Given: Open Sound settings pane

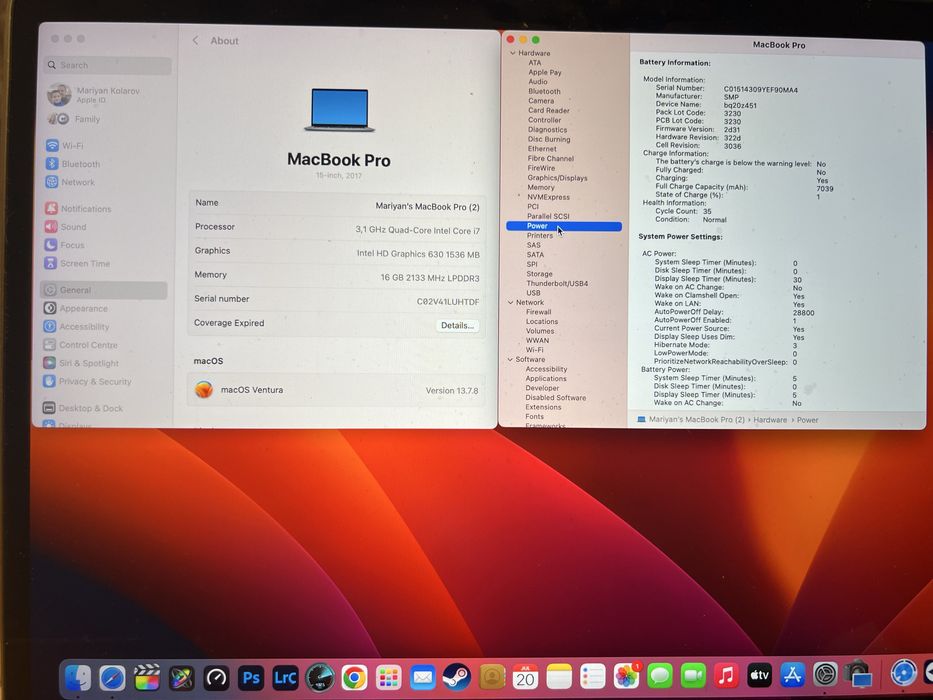Looking at the screenshot, I should 65,227.
